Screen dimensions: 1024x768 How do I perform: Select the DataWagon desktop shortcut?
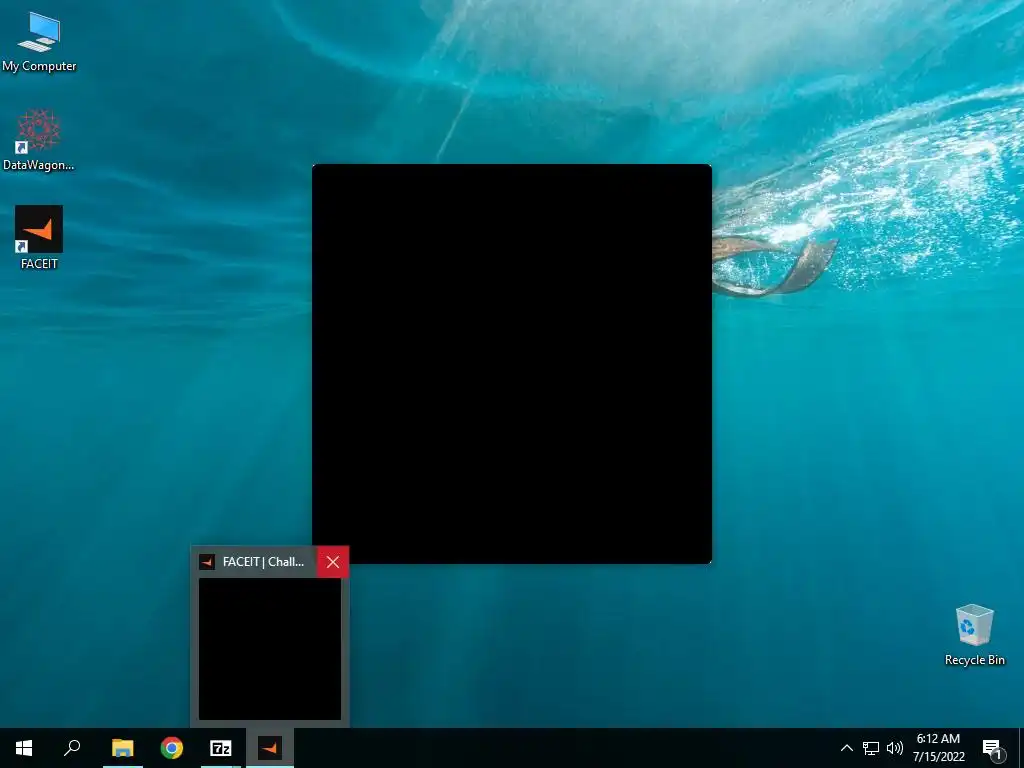pyautogui.click(x=39, y=140)
